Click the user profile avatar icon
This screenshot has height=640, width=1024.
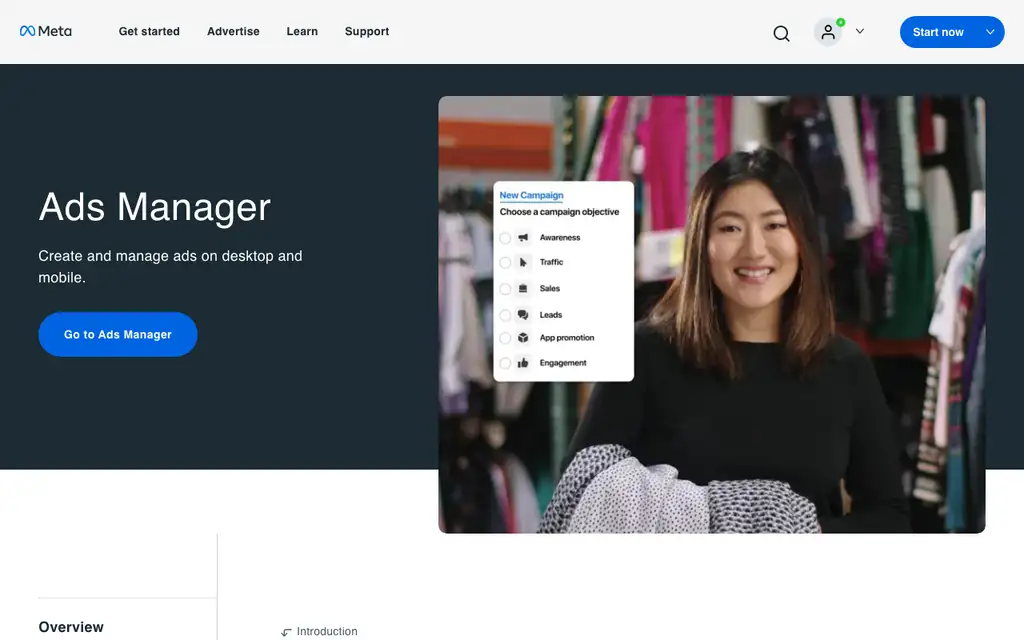(828, 31)
